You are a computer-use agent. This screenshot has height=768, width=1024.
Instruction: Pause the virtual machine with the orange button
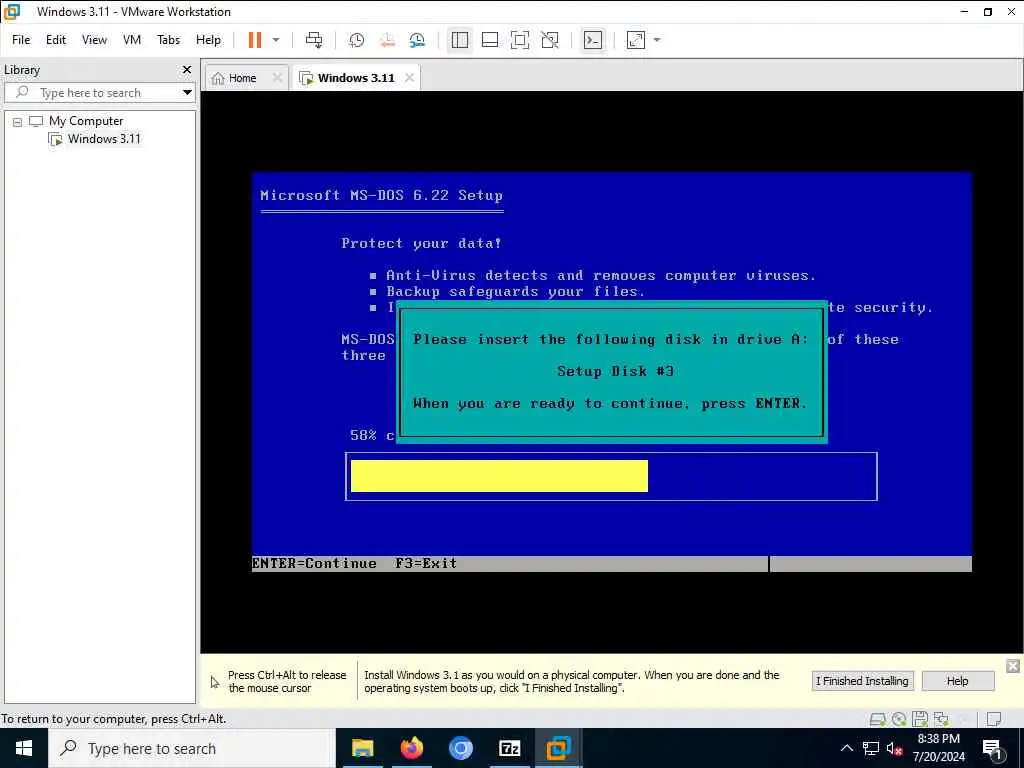255,40
